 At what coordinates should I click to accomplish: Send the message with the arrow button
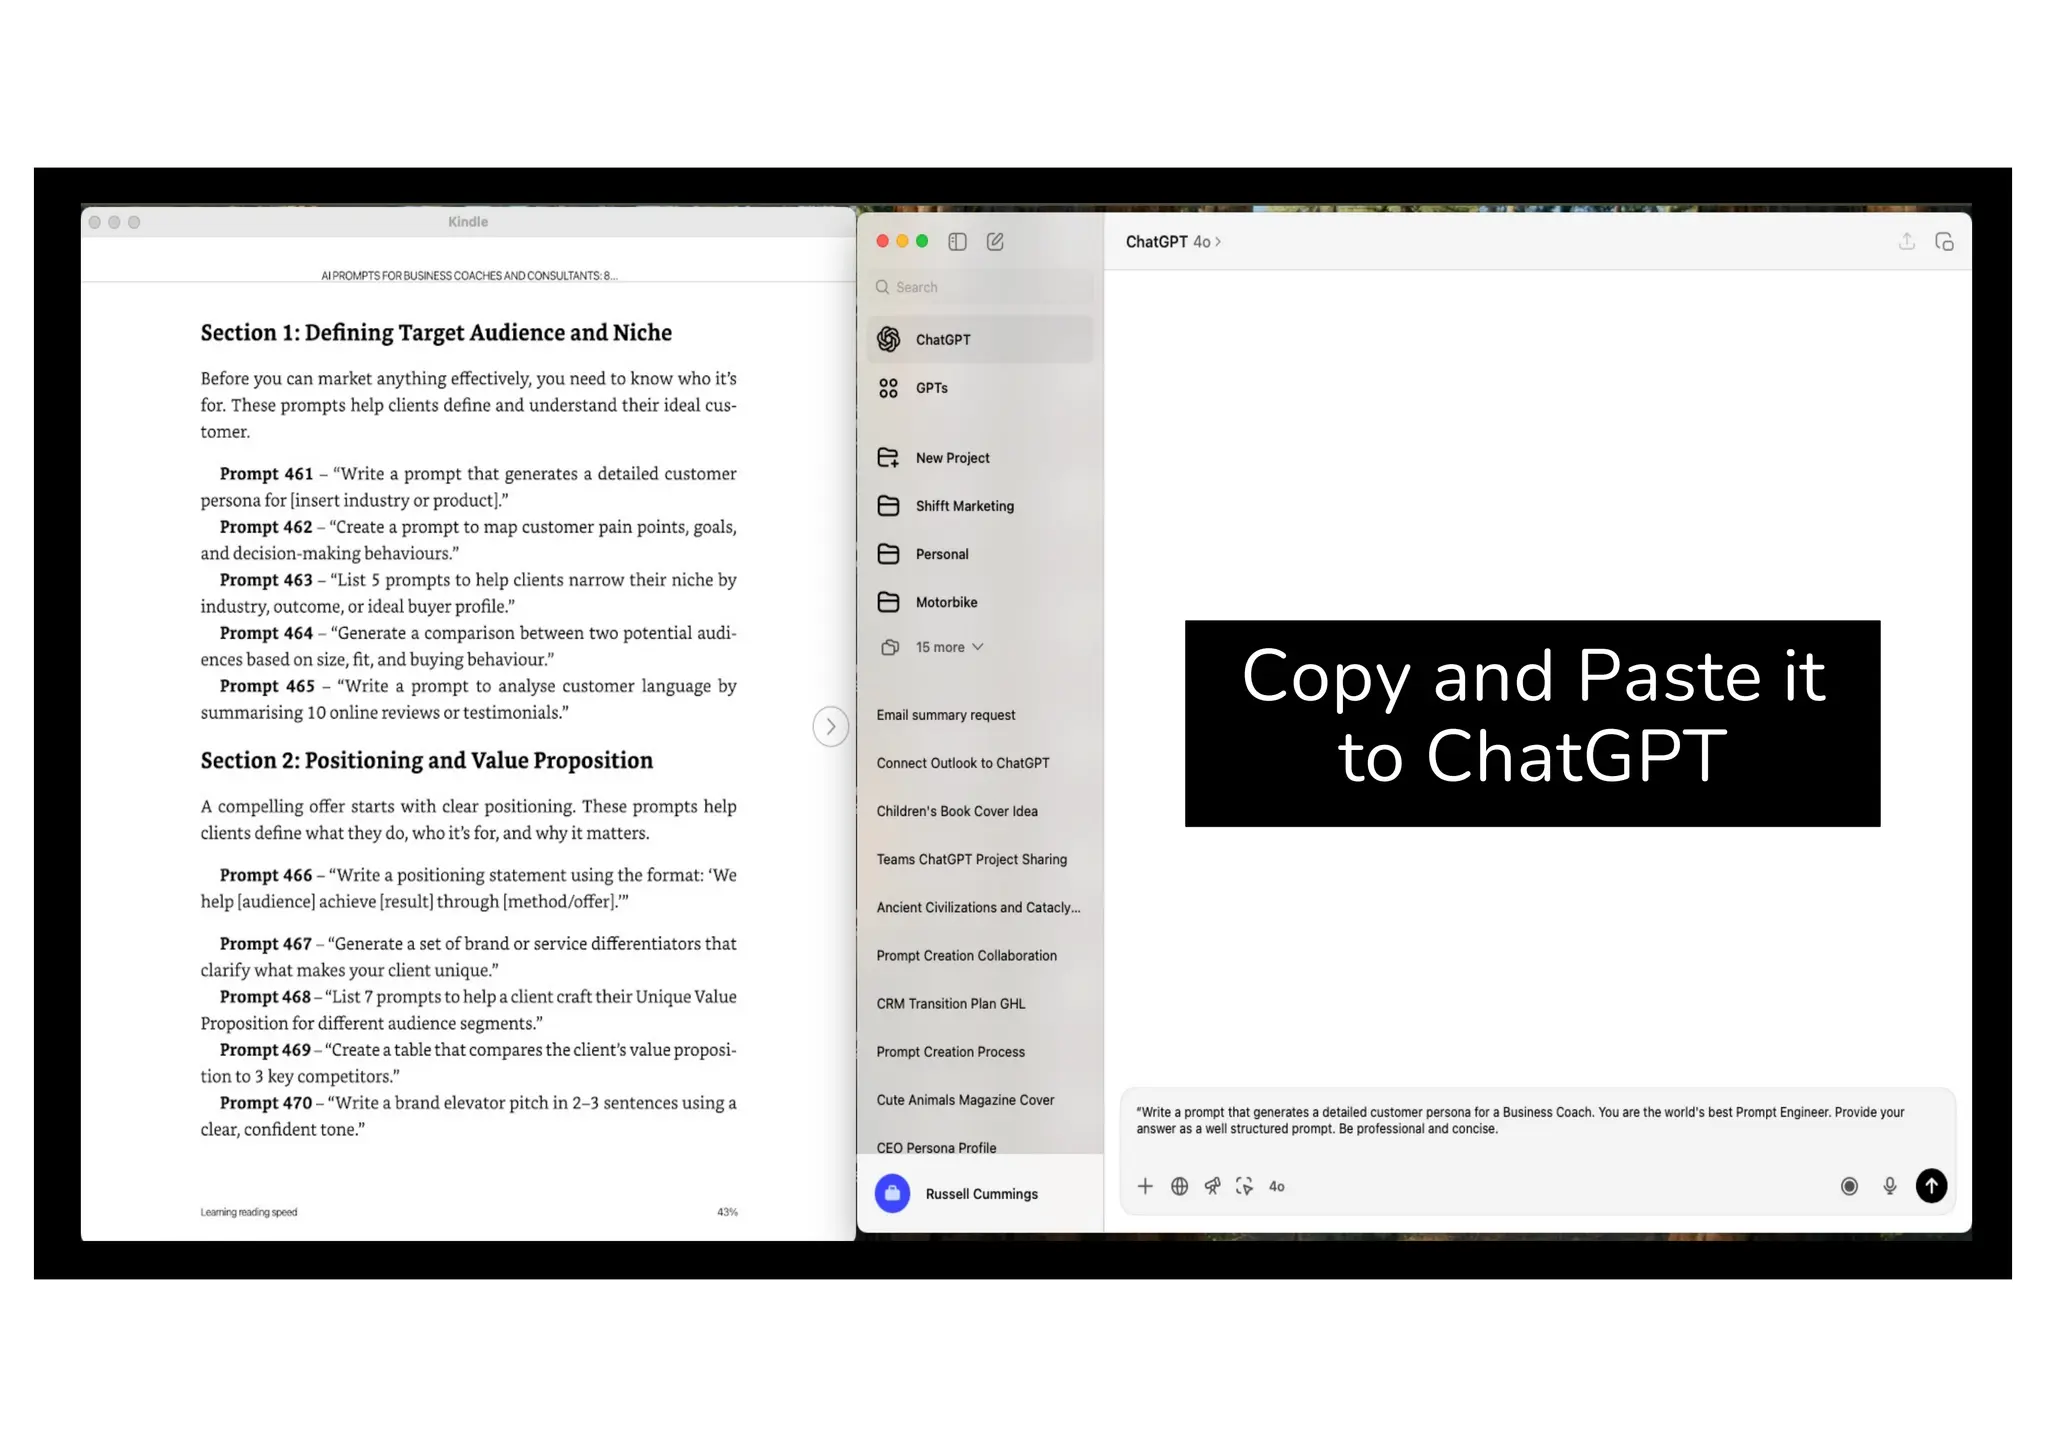click(x=1931, y=1186)
